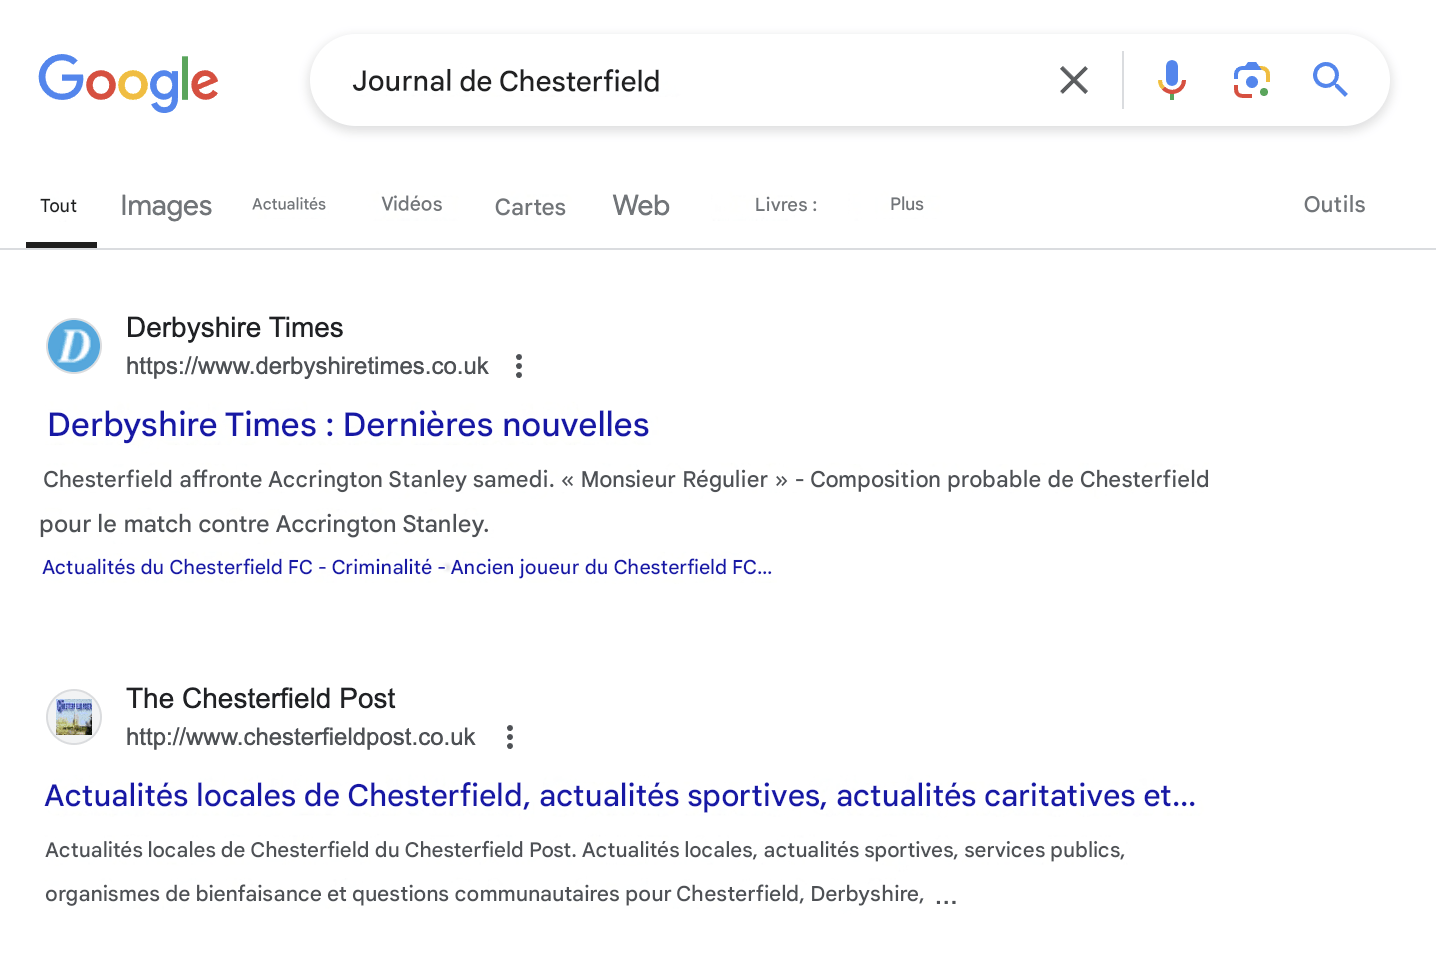
Task: Select the Web tab
Action: (x=641, y=206)
